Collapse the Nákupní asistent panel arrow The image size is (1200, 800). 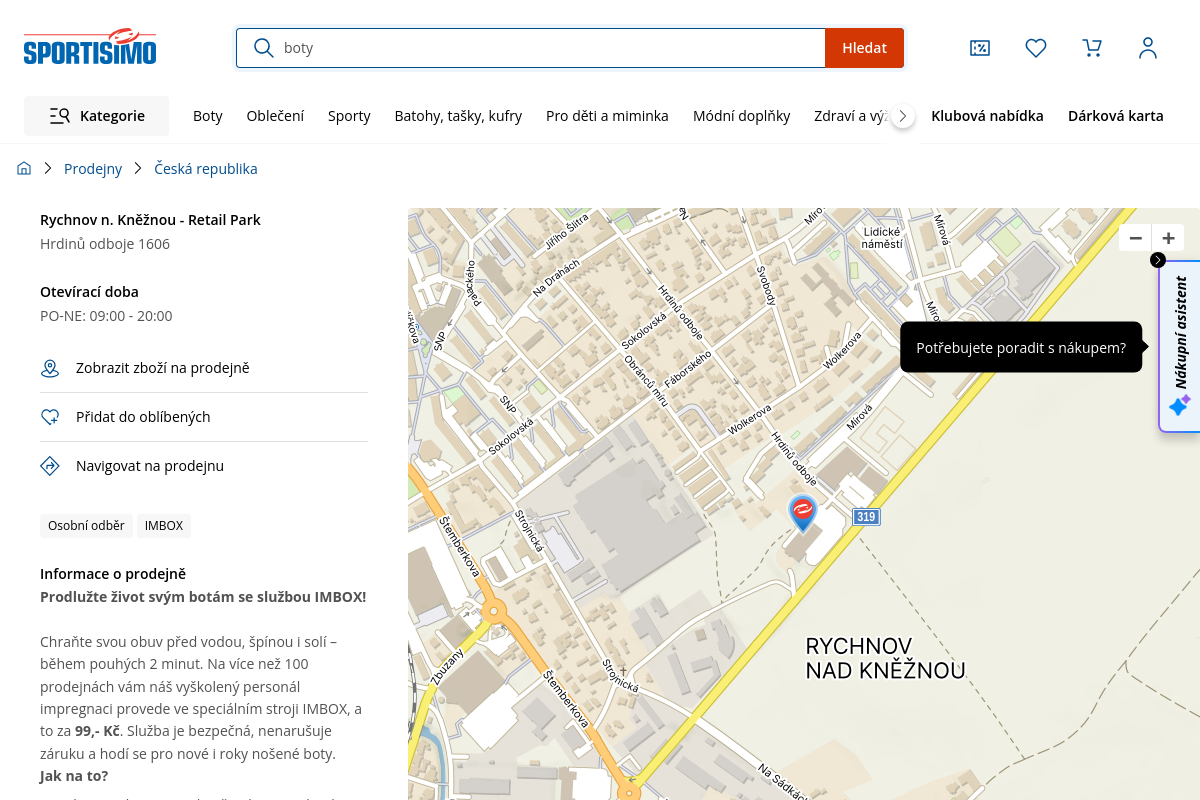point(1158,260)
